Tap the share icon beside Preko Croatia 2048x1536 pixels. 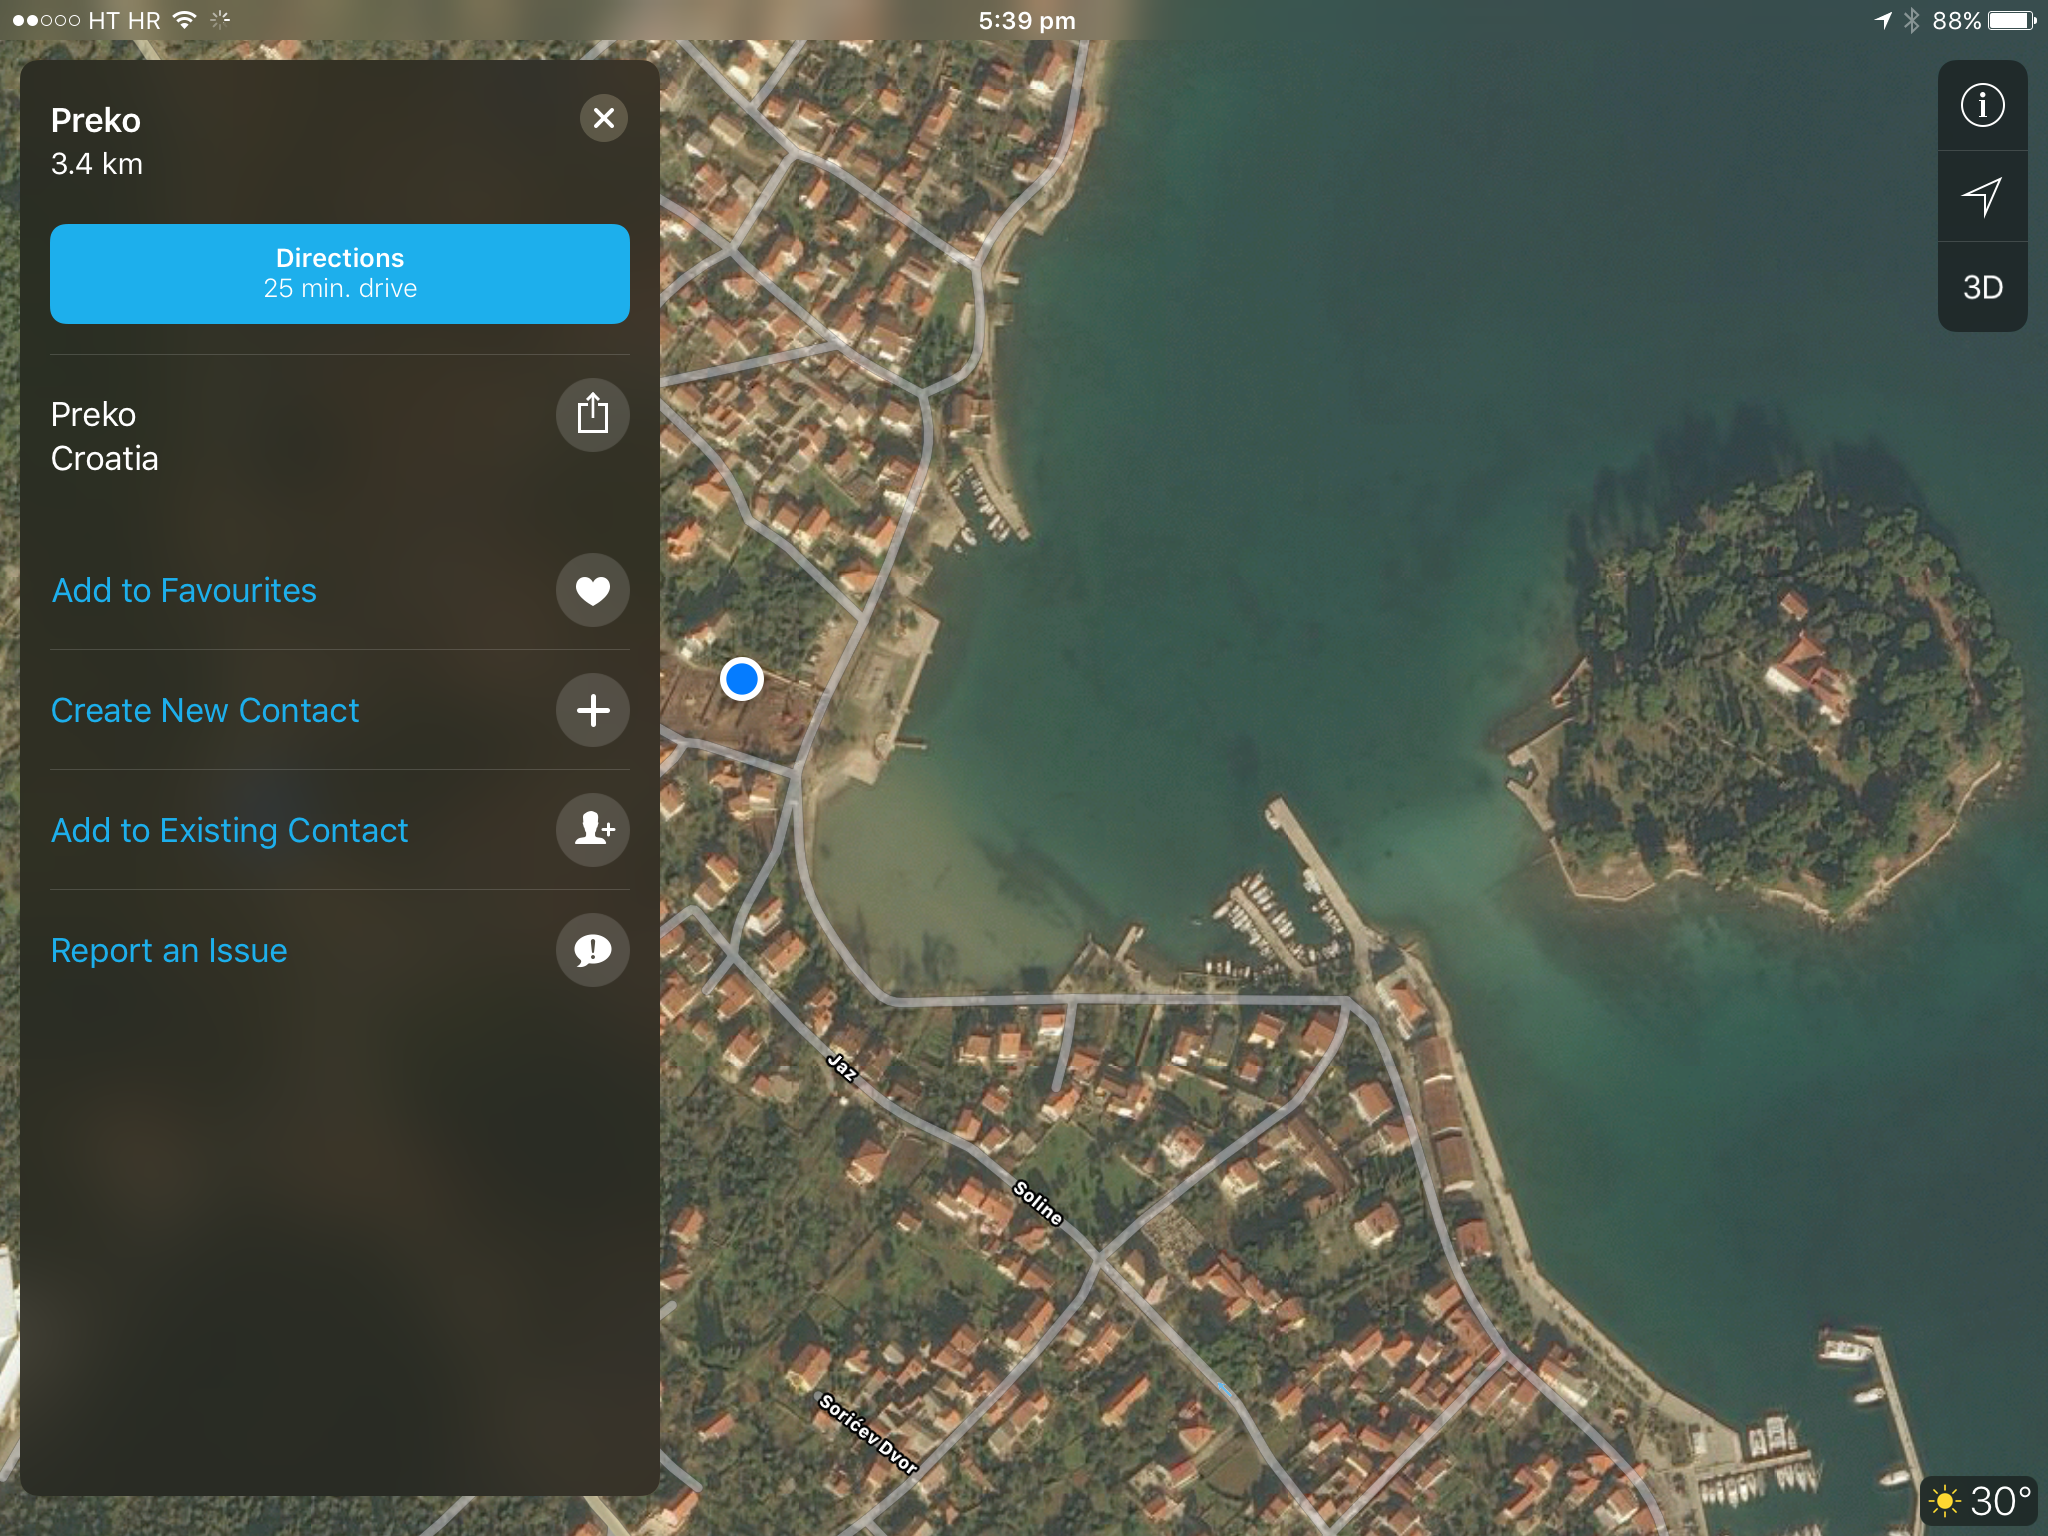coord(592,414)
